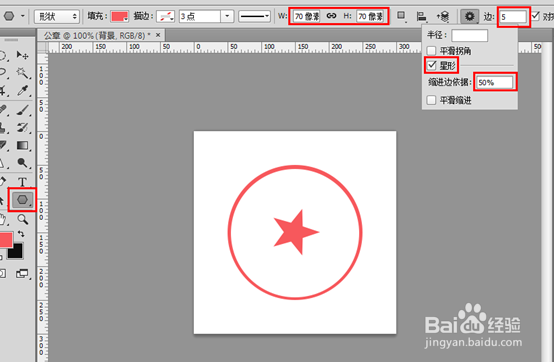Switch to the 公章 document tab
Screen dimensions: 554x362
(97, 35)
